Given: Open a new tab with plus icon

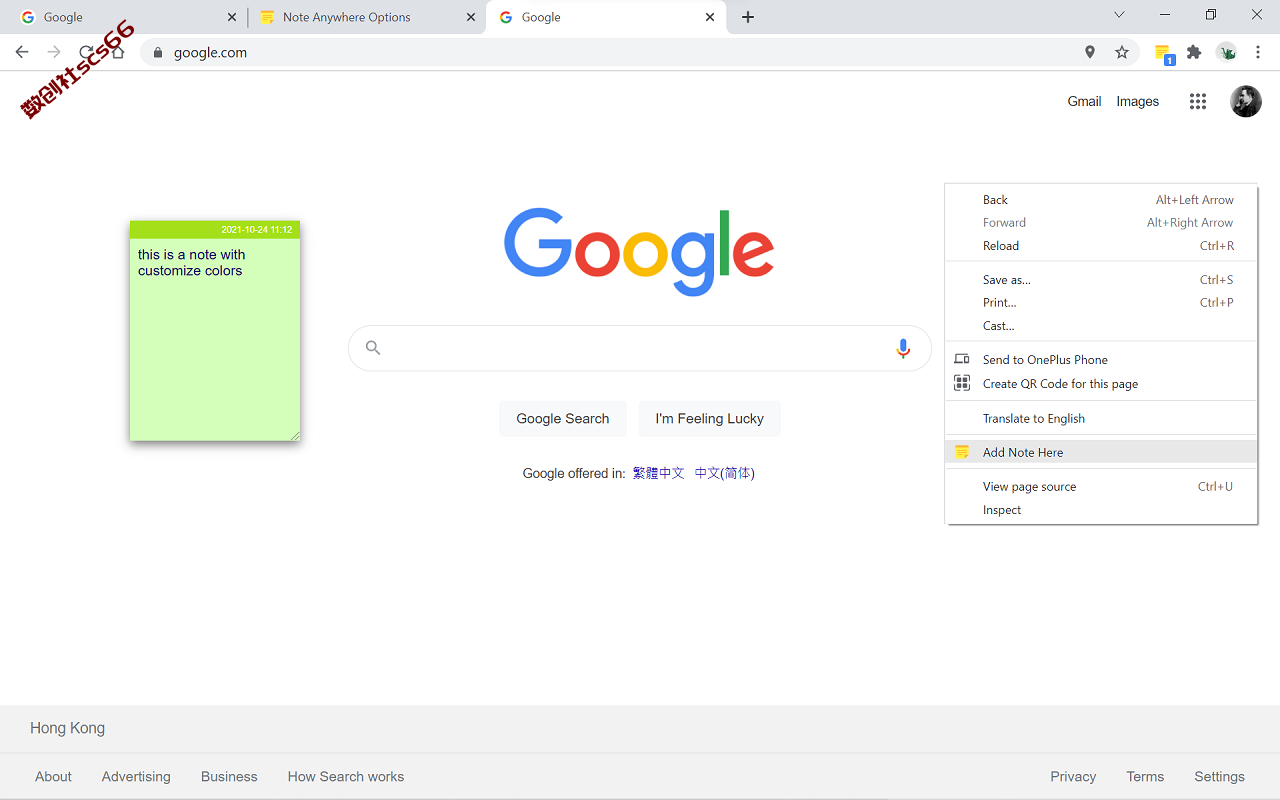Looking at the screenshot, I should (748, 17).
